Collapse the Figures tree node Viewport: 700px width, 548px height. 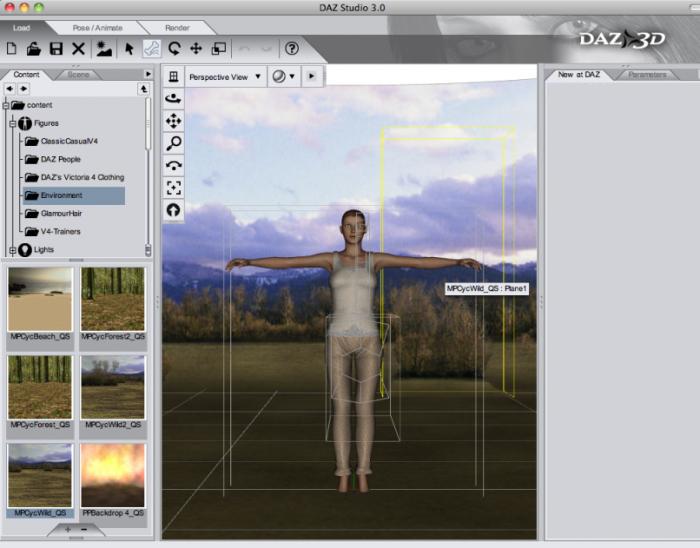(12, 124)
